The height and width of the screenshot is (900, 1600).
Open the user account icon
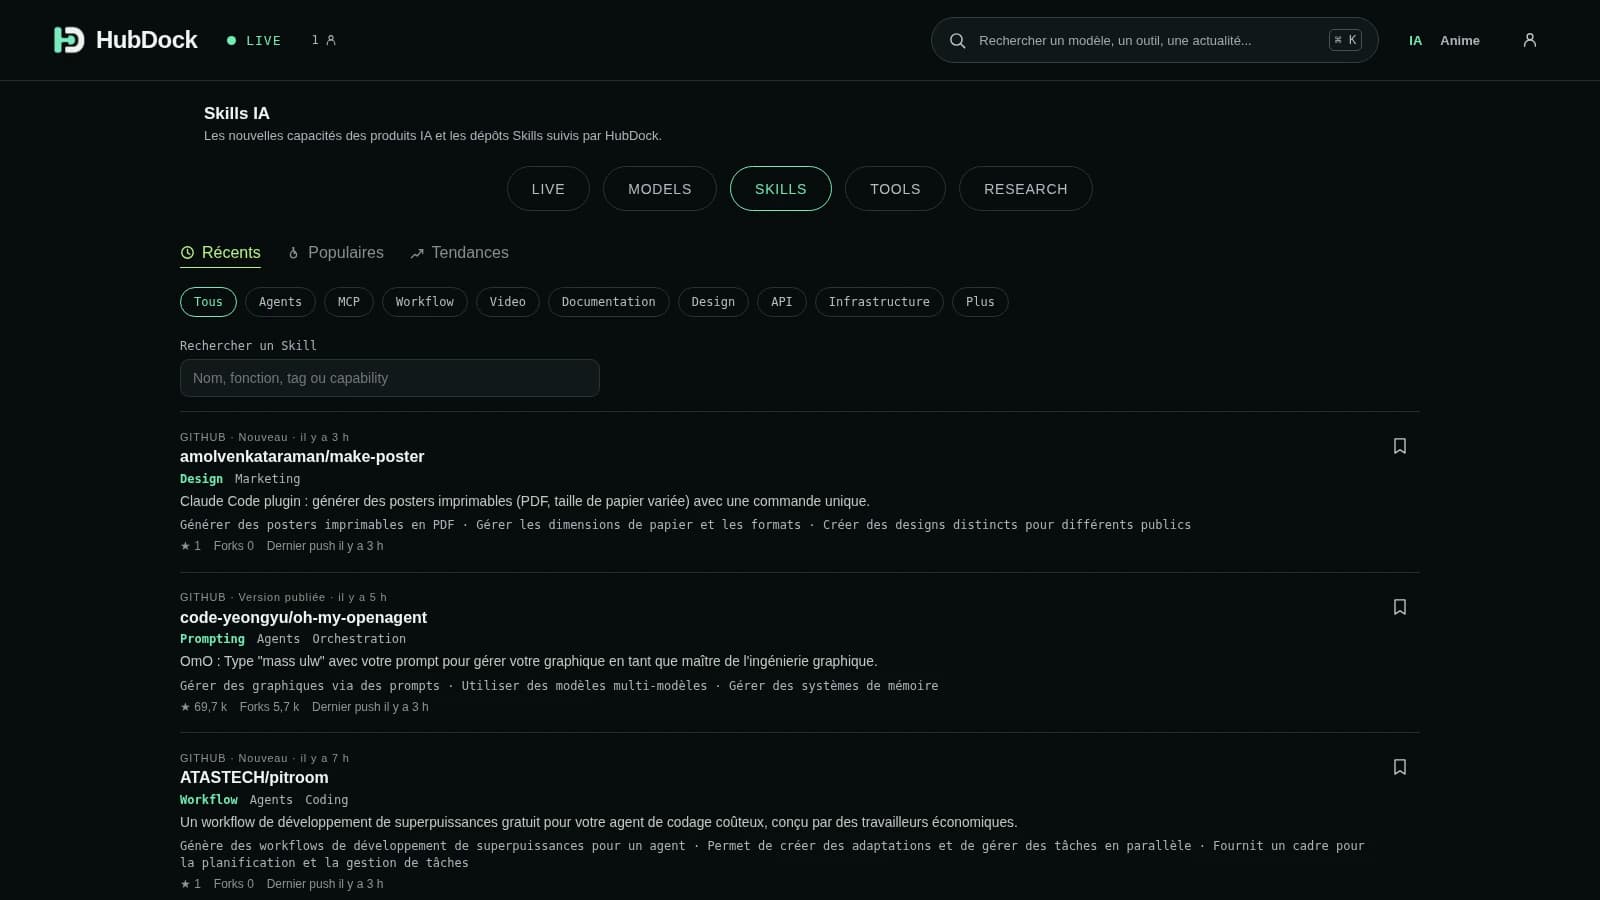pyautogui.click(x=1529, y=40)
